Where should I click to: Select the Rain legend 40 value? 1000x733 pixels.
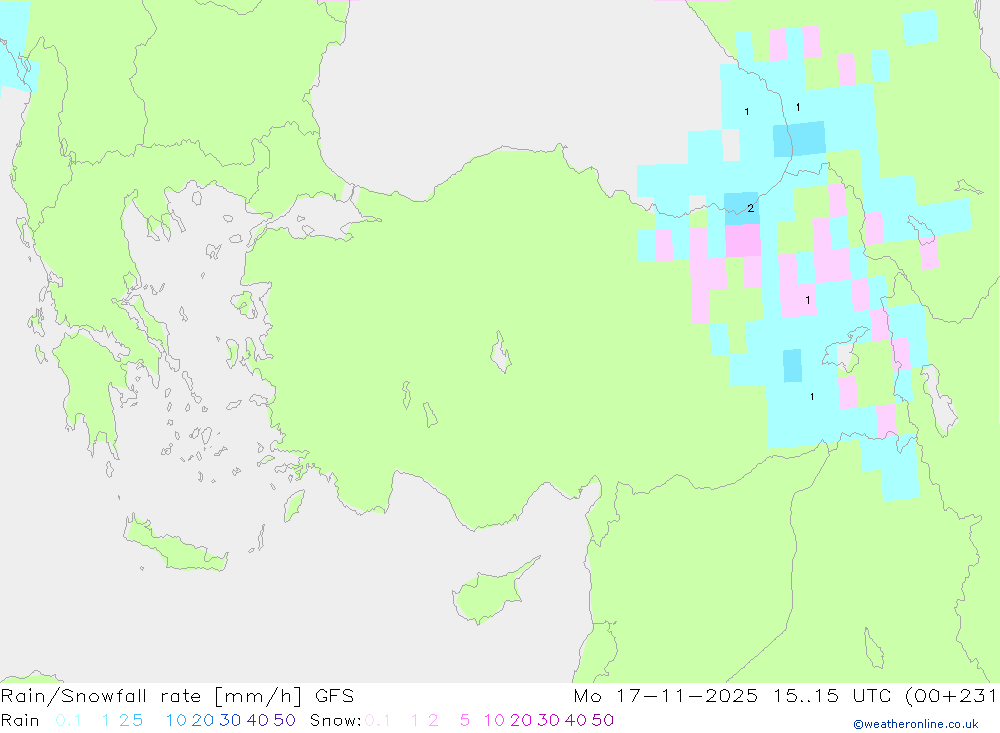pos(258,720)
